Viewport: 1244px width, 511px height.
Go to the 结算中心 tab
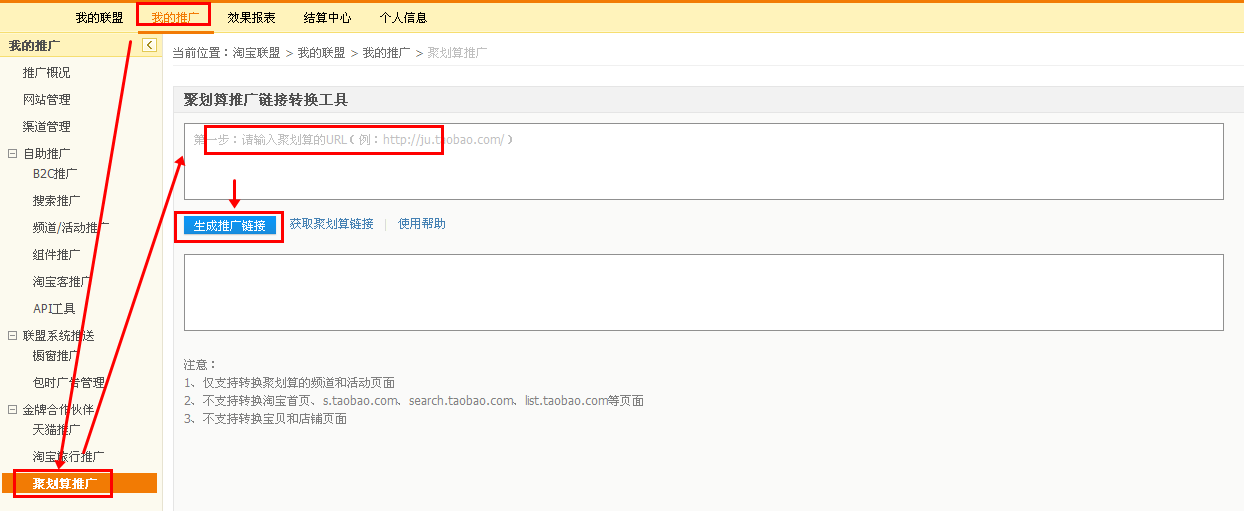click(327, 17)
